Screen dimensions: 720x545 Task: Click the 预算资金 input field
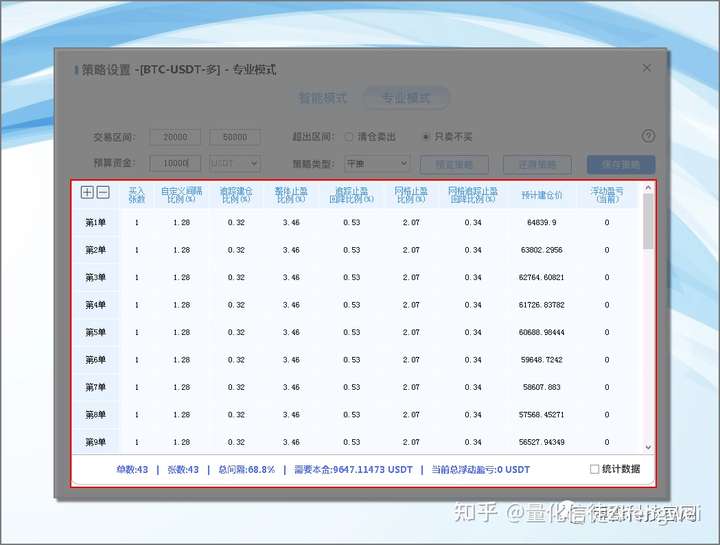(x=175, y=163)
